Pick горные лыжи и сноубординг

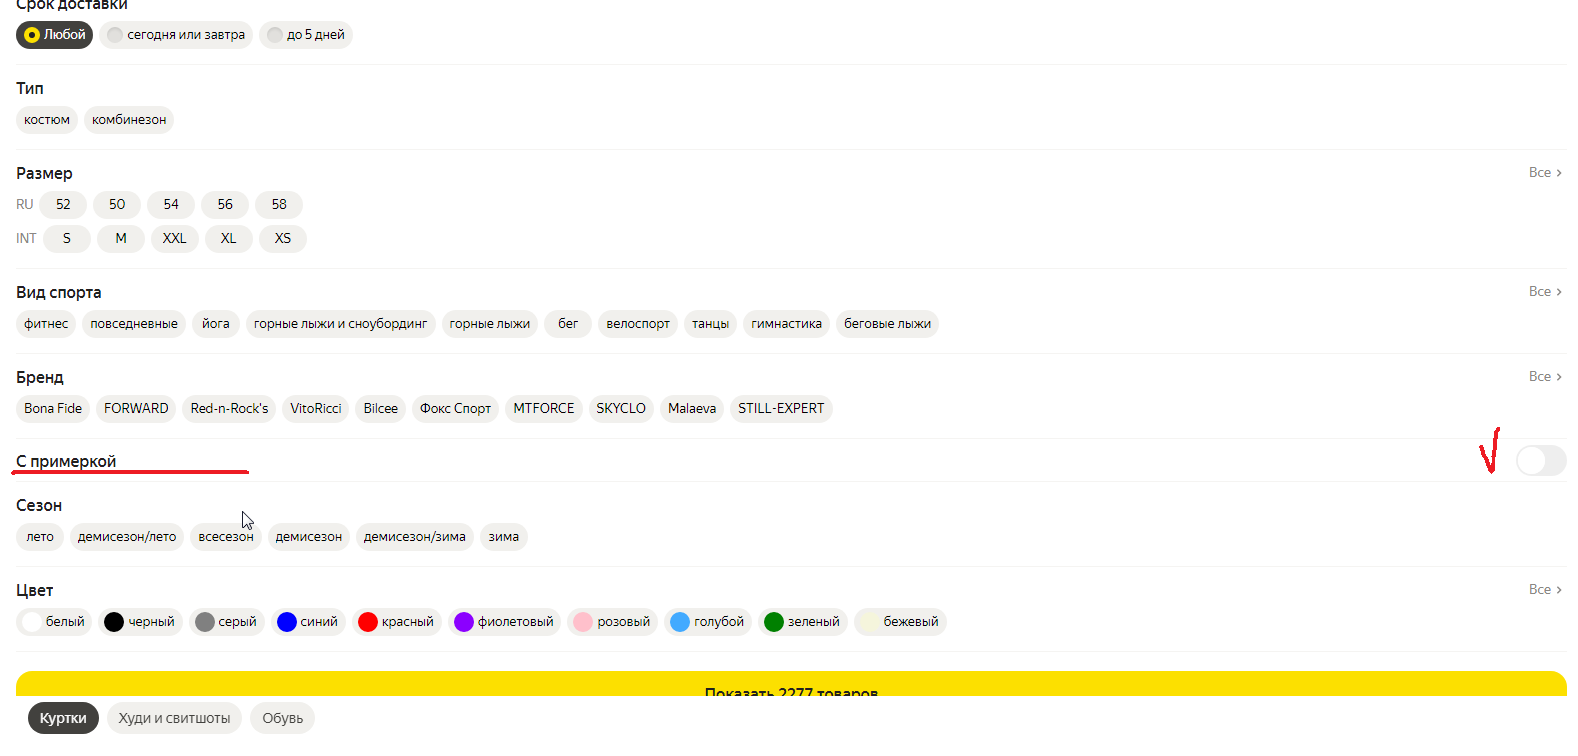point(341,324)
